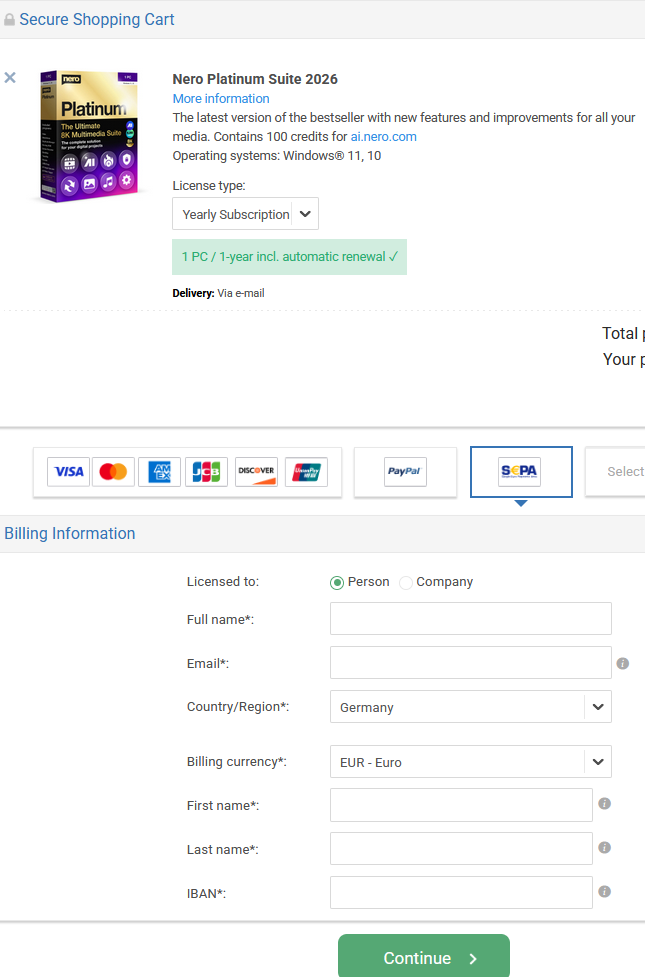
Task: Show info icon beside Last name
Action: point(604,847)
